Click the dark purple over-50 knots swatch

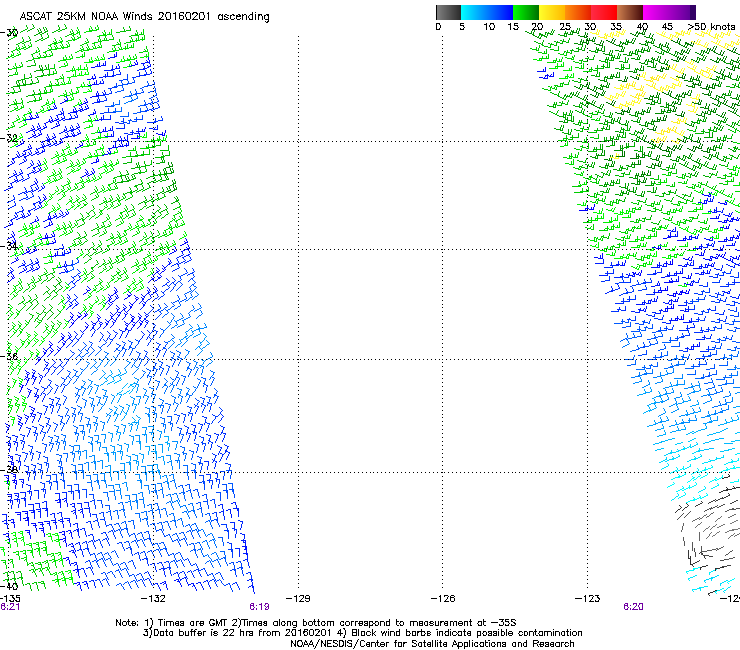point(692,12)
